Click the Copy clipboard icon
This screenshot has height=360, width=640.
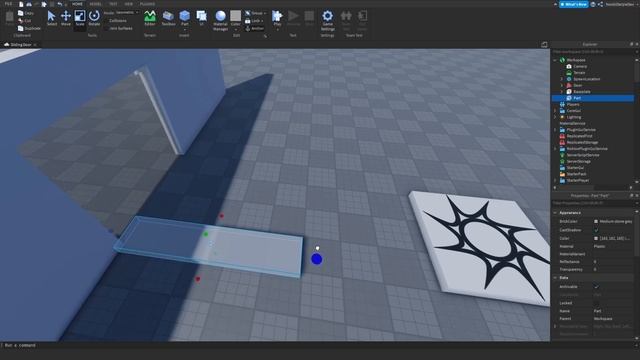(21, 13)
